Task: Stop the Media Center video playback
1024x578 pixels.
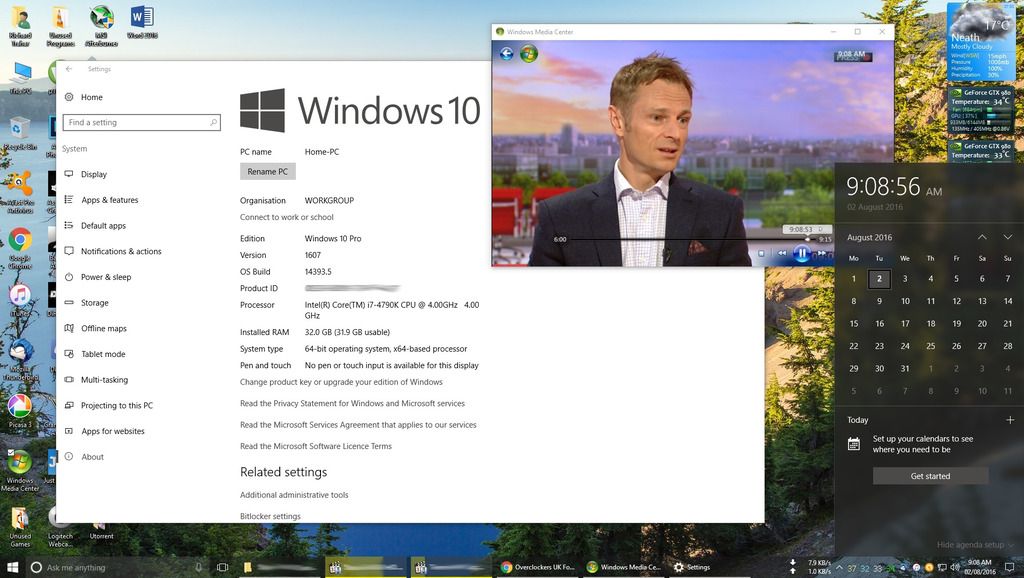Action: (761, 253)
